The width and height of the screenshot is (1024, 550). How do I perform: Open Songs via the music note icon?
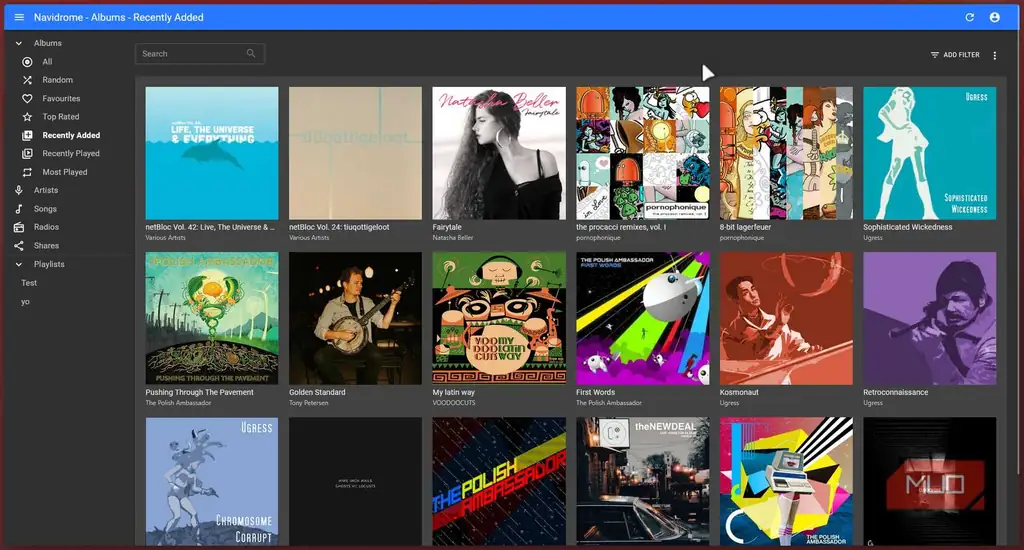click(x=19, y=209)
